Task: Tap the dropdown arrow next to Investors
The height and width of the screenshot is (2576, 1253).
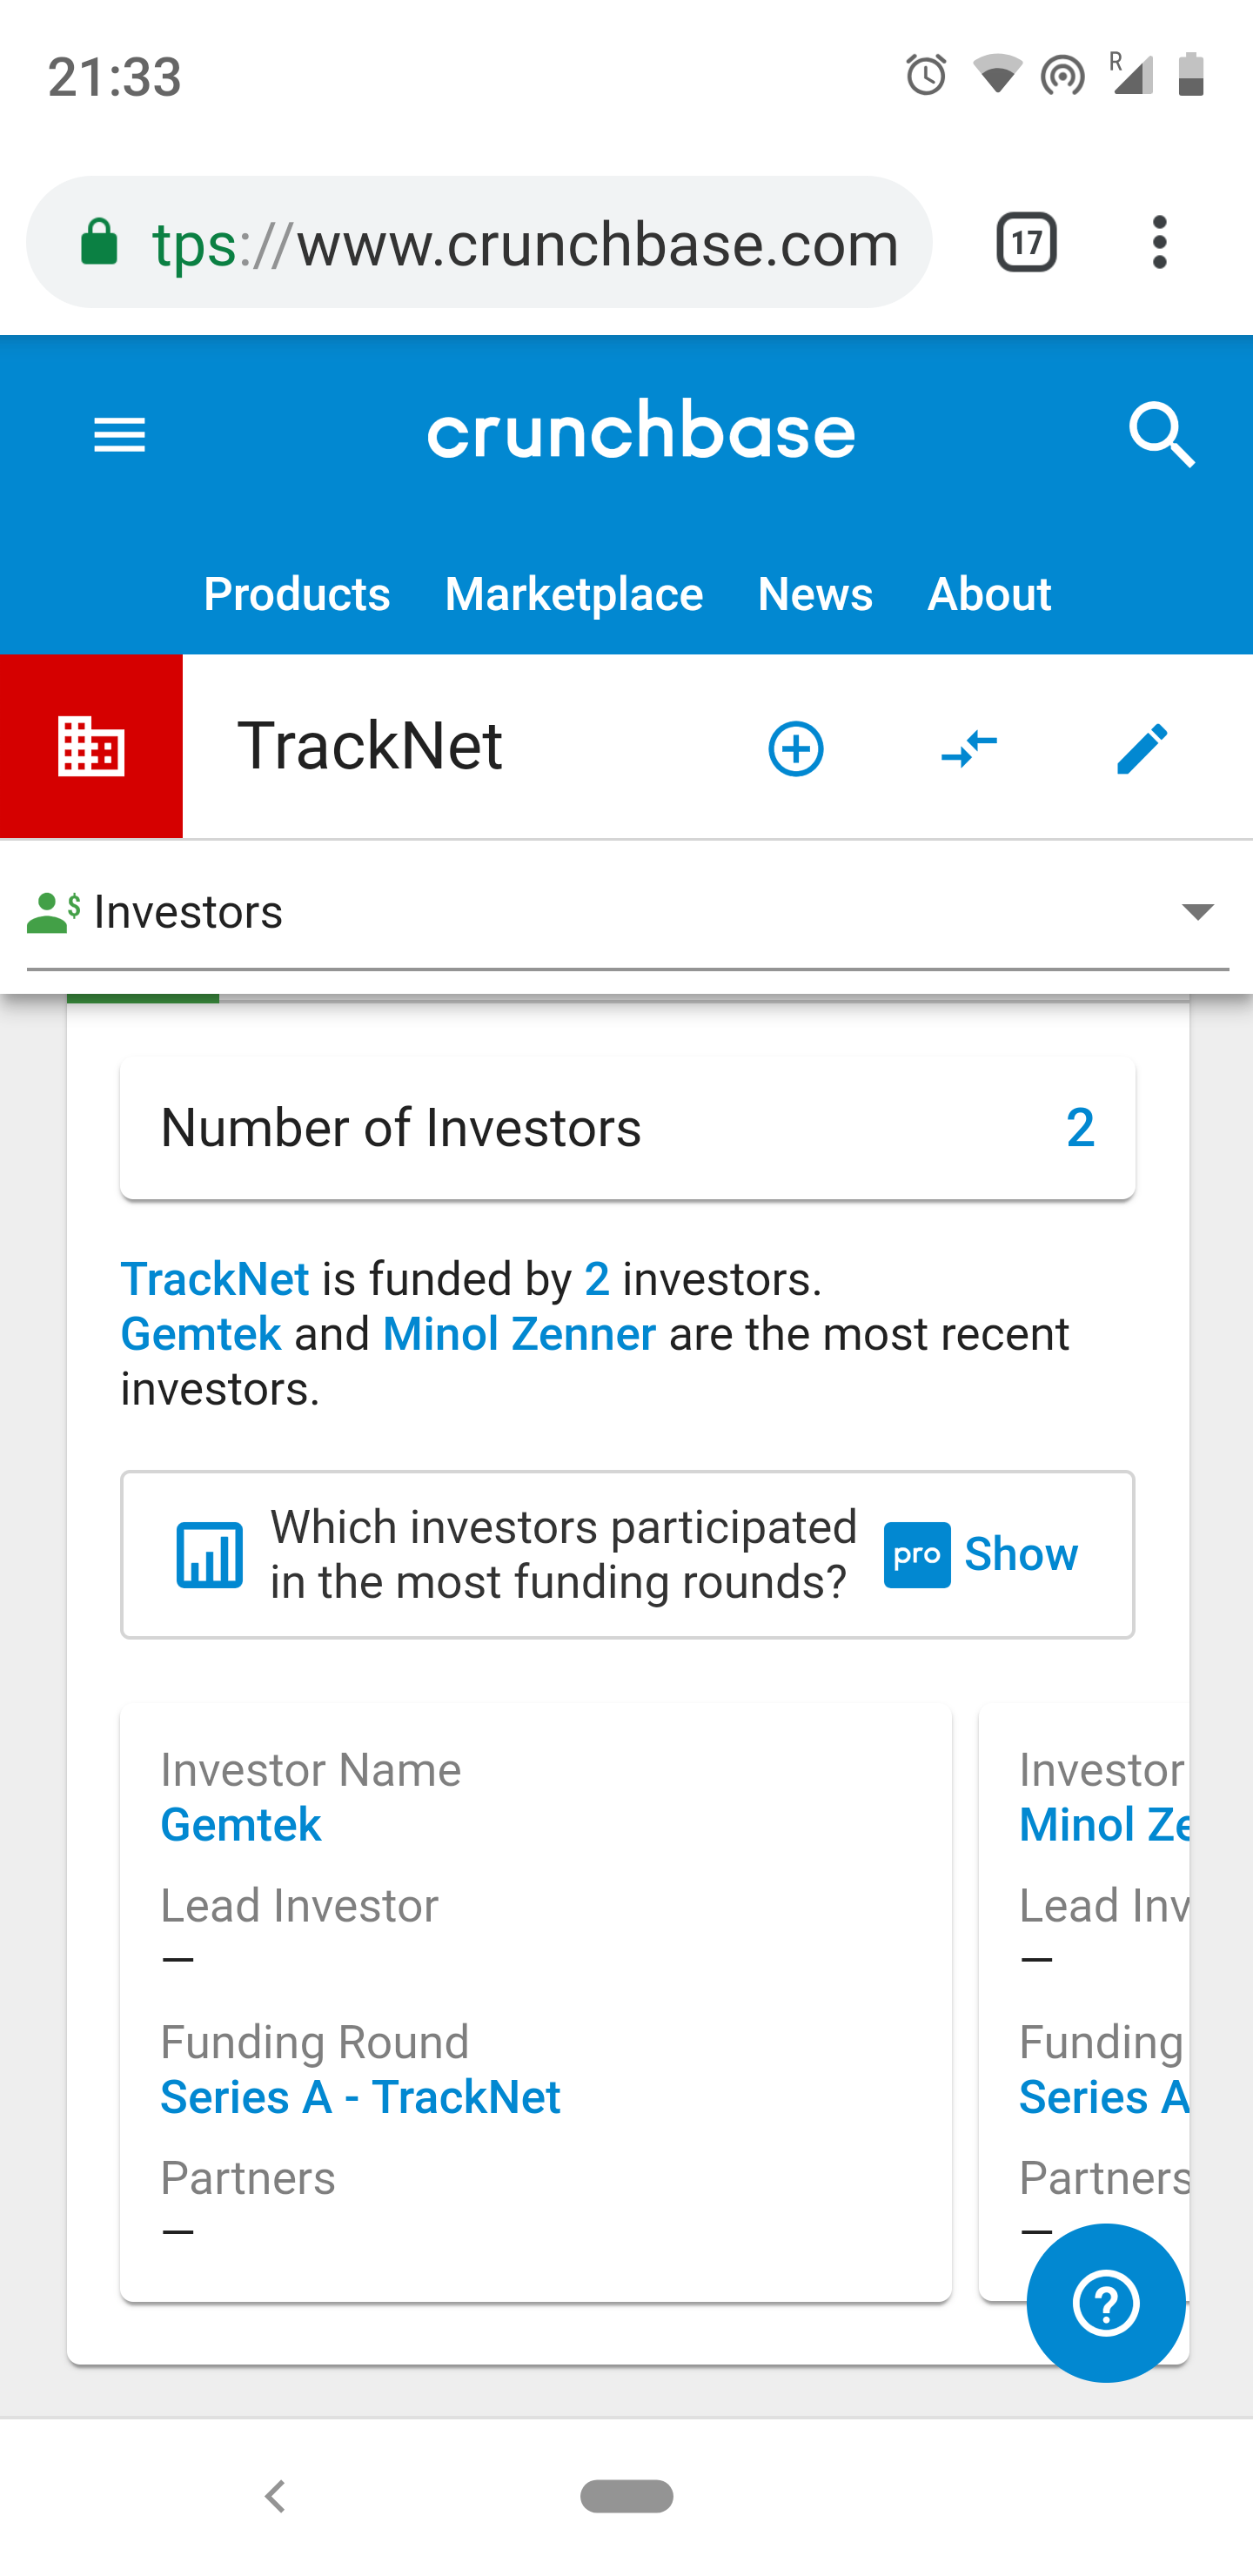Action: (1197, 911)
